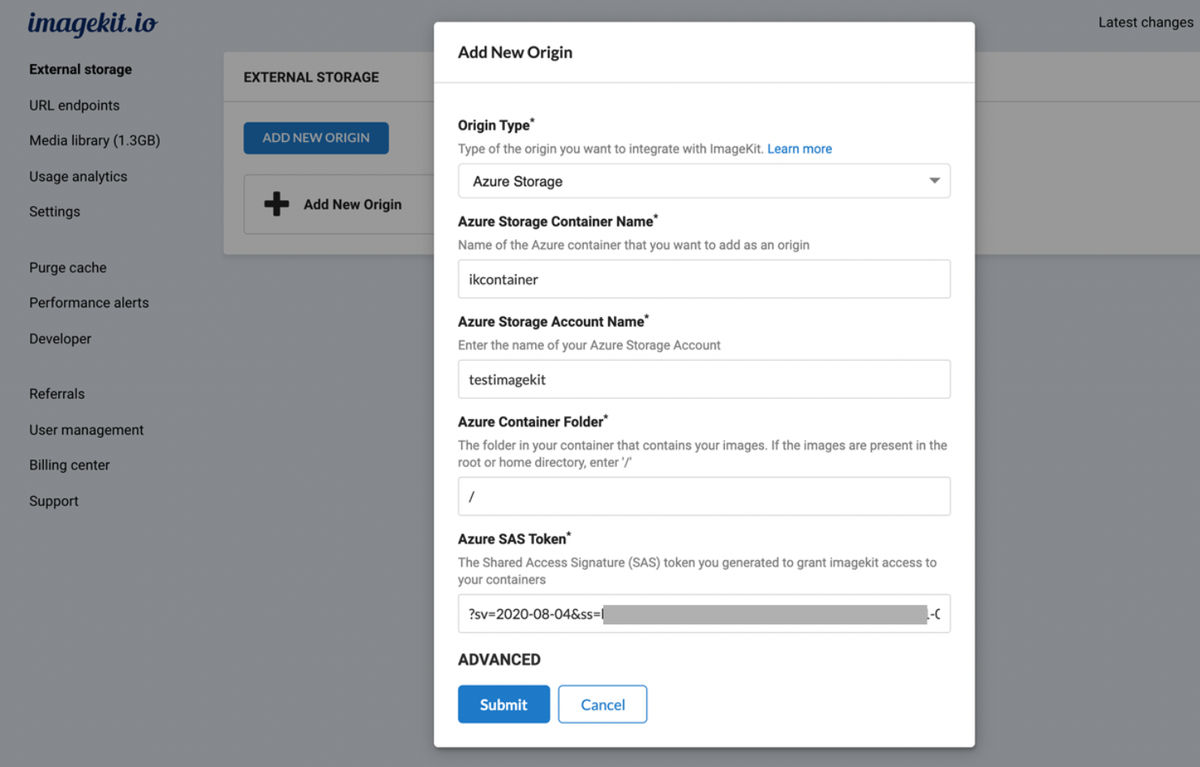Expand the ADVANCED section
Image resolution: width=1200 pixels, height=767 pixels.
(x=499, y=659)
